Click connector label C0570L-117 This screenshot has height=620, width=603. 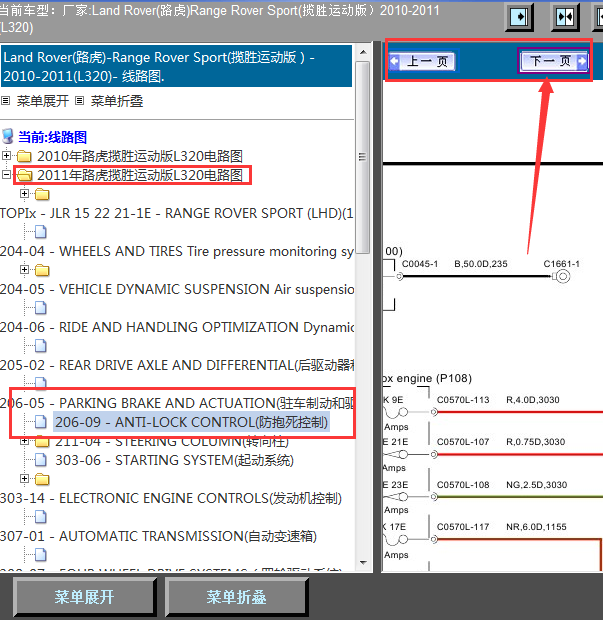click(463, 527)
